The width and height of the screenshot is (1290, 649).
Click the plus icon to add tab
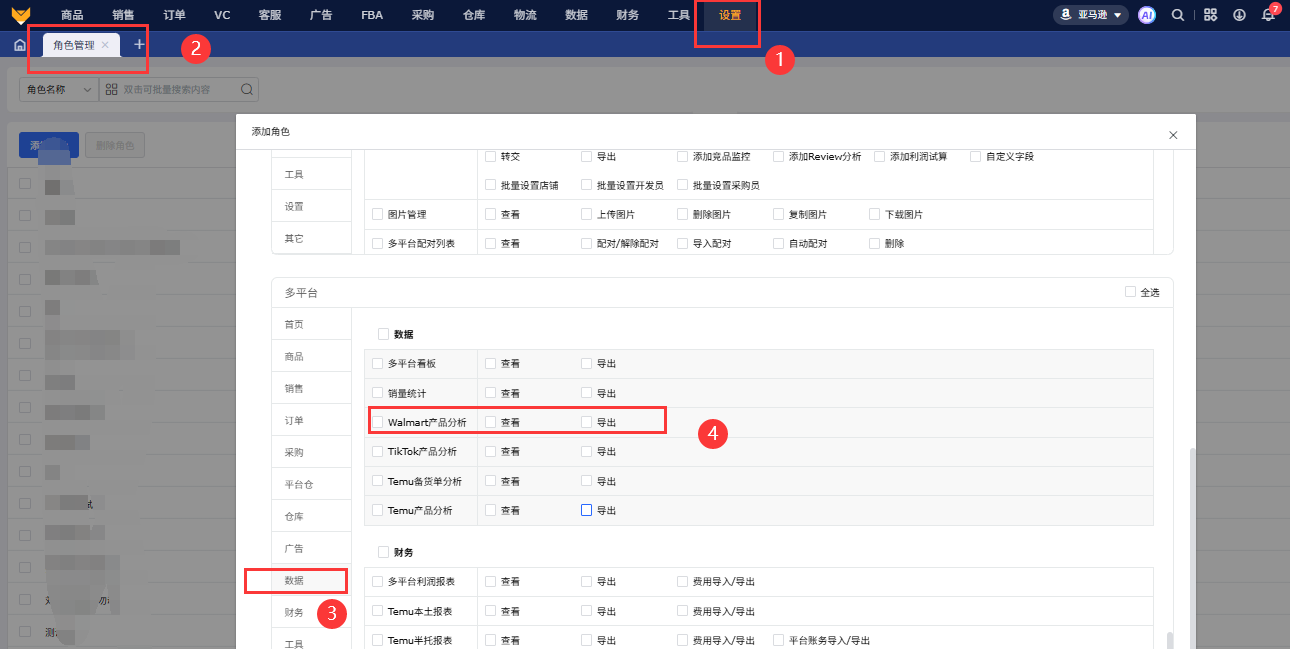[x=139, y=45]
